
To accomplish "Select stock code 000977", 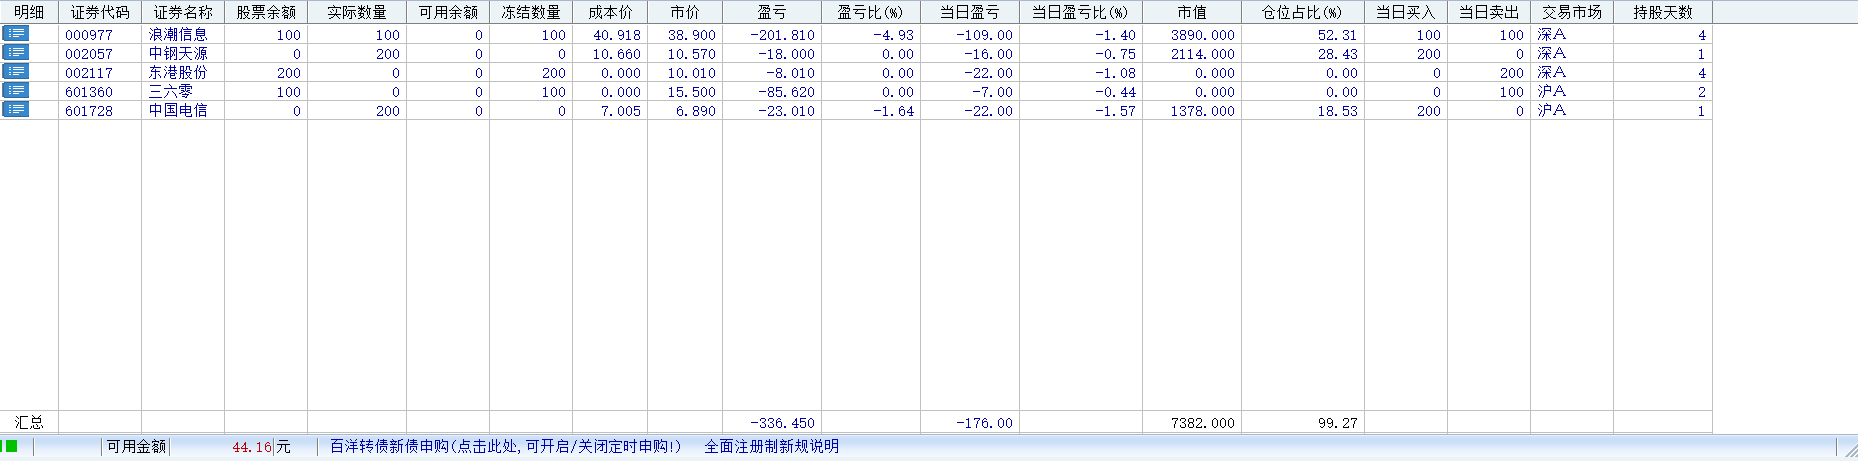I will pyautogui.click(x=89, y=35).
